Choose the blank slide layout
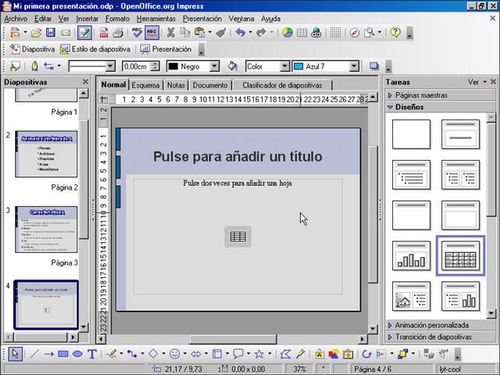The image size is (500, 375). point(411,134)
